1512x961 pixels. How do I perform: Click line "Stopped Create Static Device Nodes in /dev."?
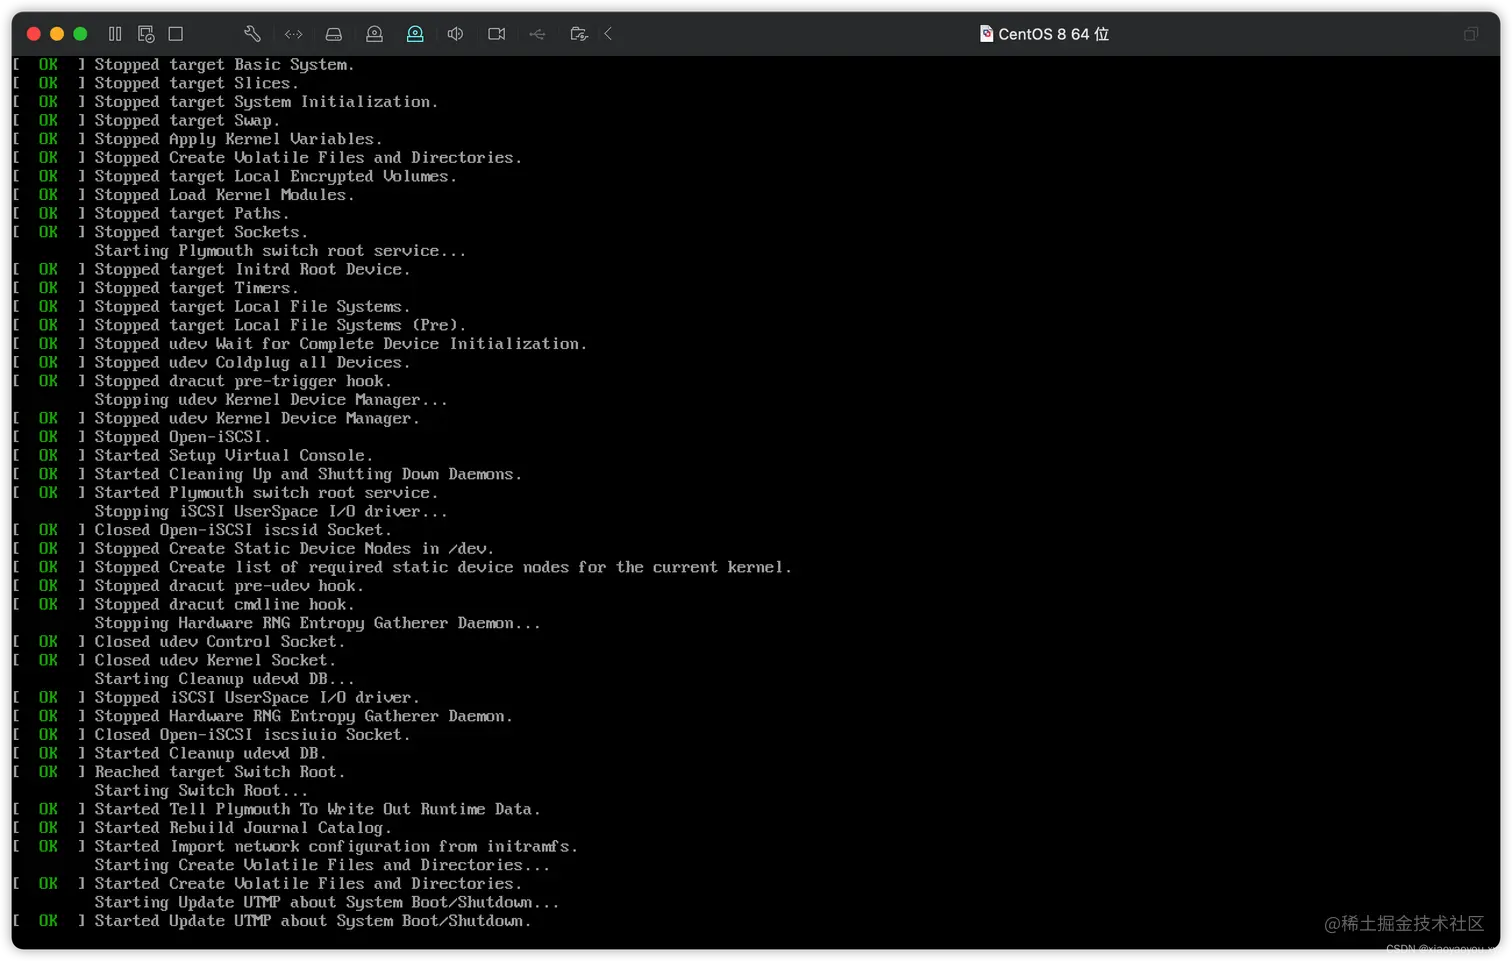click(294, 548)
